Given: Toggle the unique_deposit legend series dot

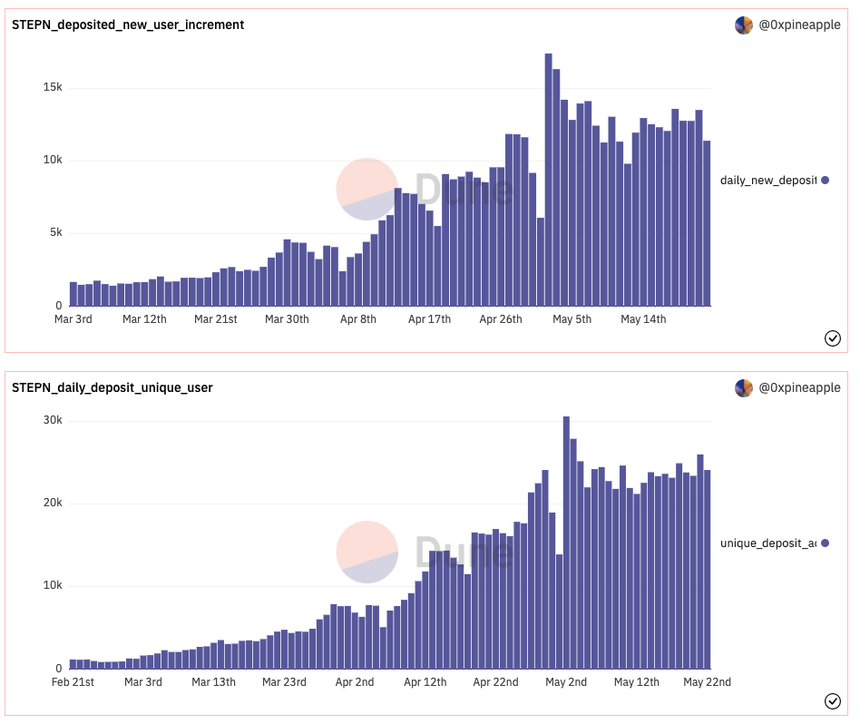Looking at the screenshot, I should (825, 543).
